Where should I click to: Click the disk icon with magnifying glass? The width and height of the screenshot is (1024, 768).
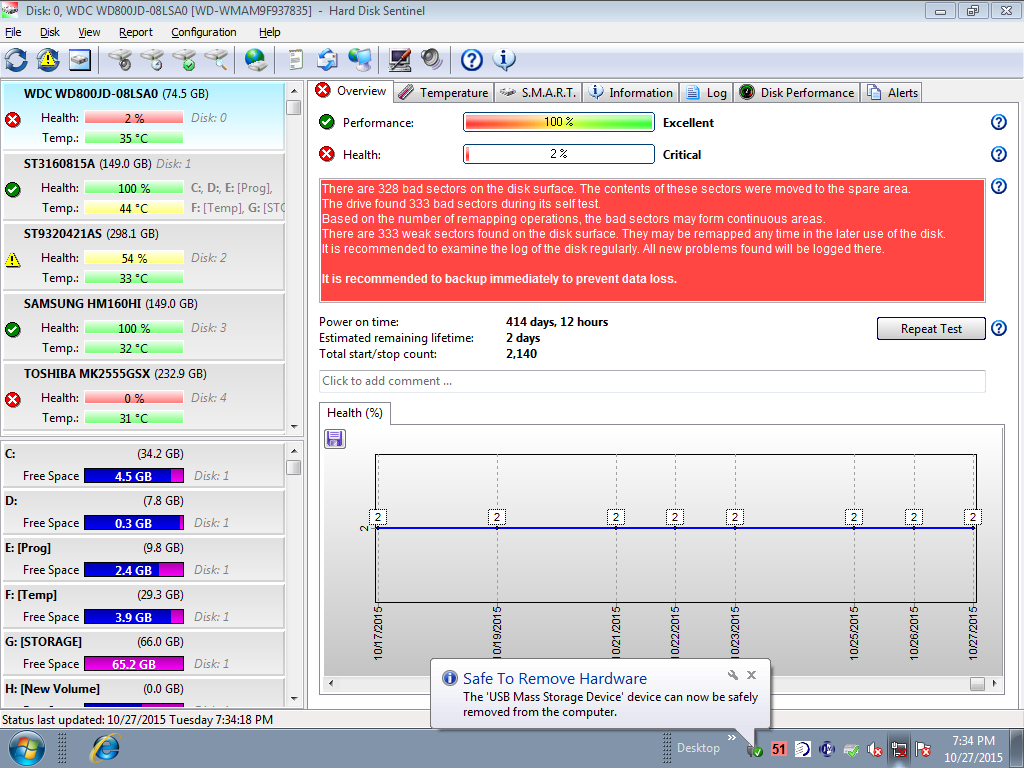pyautogui.click(x=216, y=60)
